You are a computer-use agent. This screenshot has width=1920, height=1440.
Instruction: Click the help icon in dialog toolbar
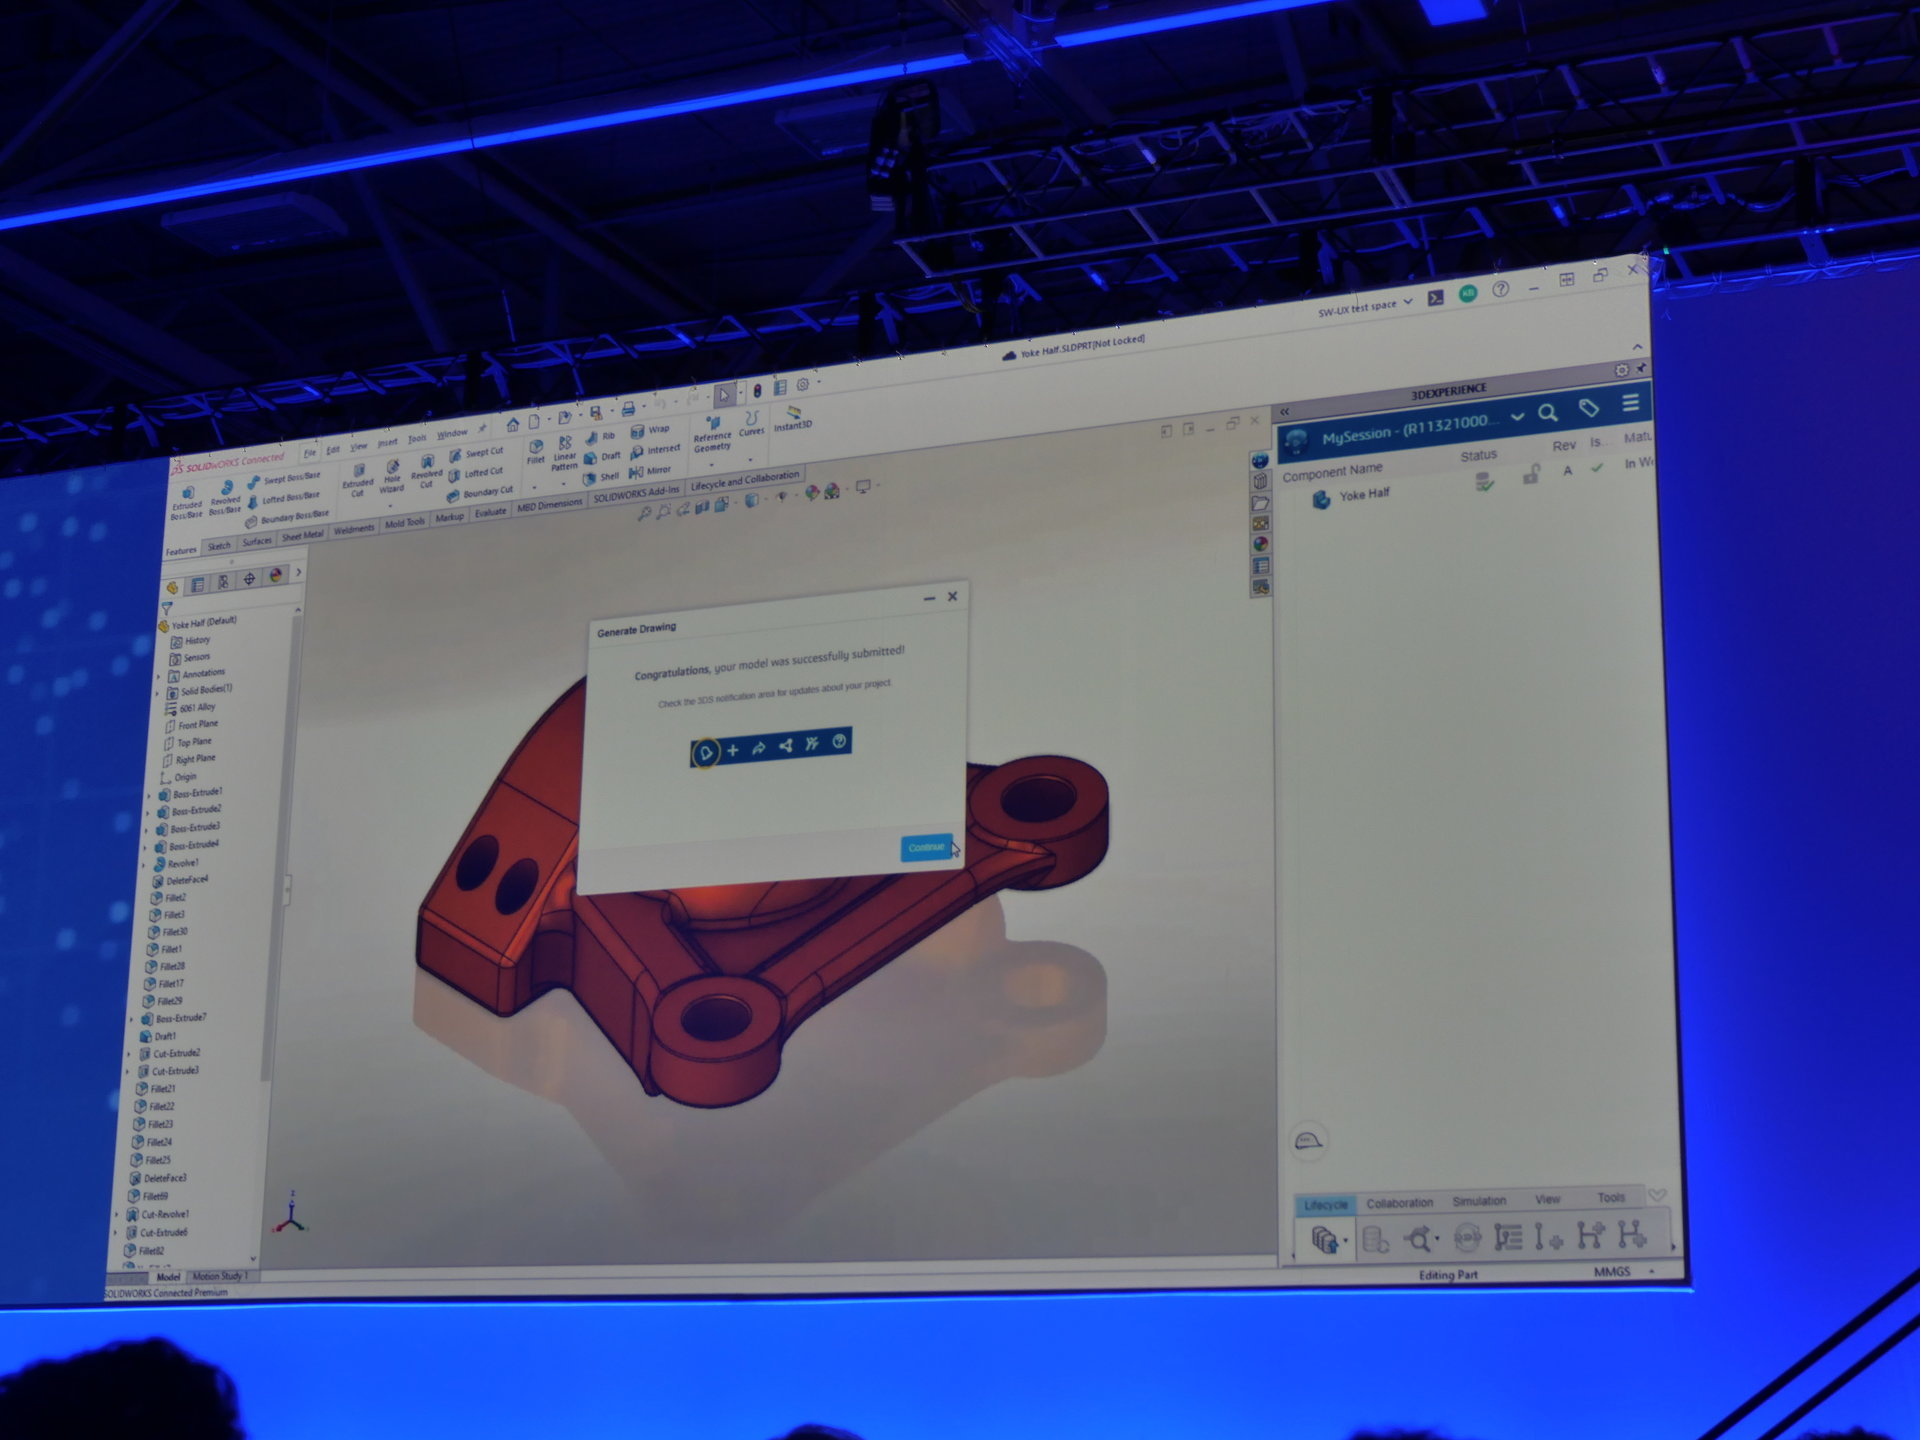pyautogui.click(x=839, y=741)
